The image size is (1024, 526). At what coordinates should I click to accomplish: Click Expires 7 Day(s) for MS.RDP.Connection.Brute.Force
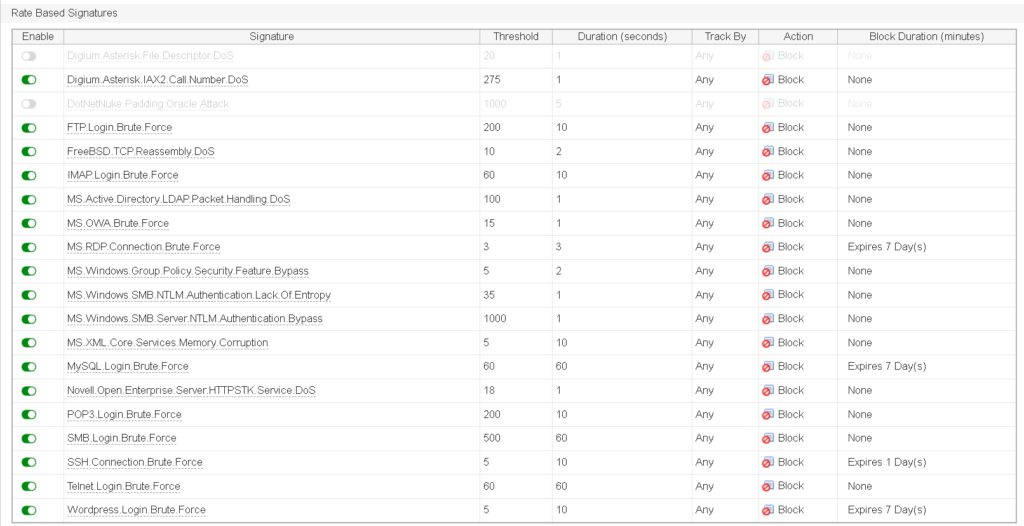[x=887, y=247]
